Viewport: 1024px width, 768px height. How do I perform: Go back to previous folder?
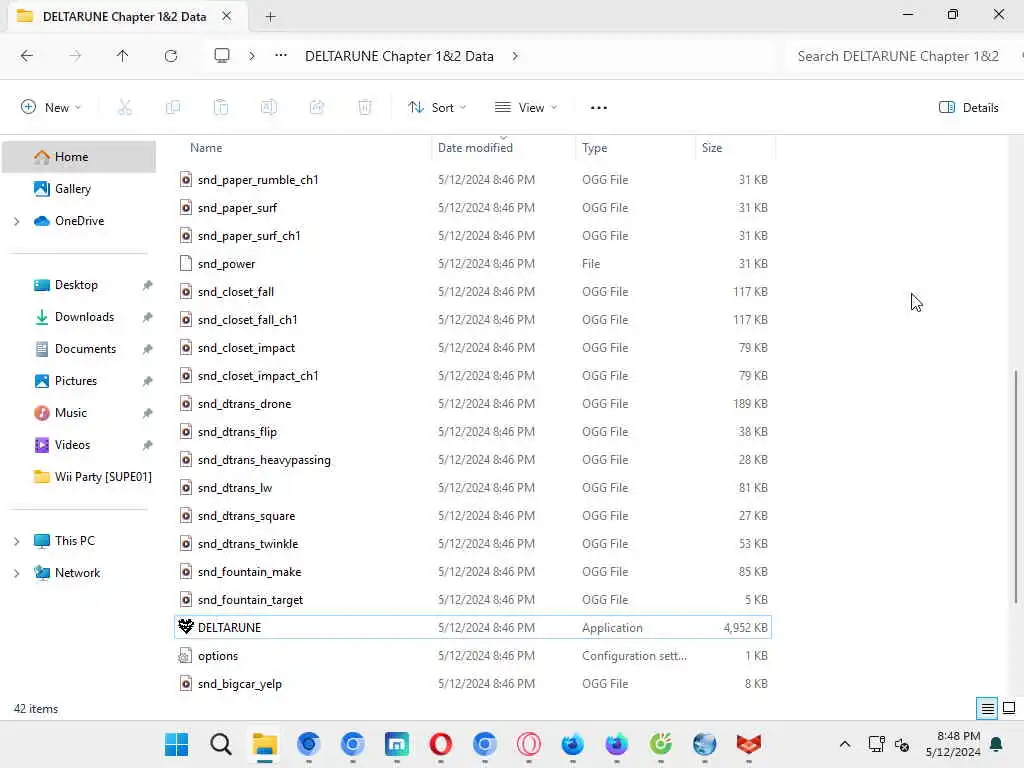pyautogui.click(x=27, y=56)
